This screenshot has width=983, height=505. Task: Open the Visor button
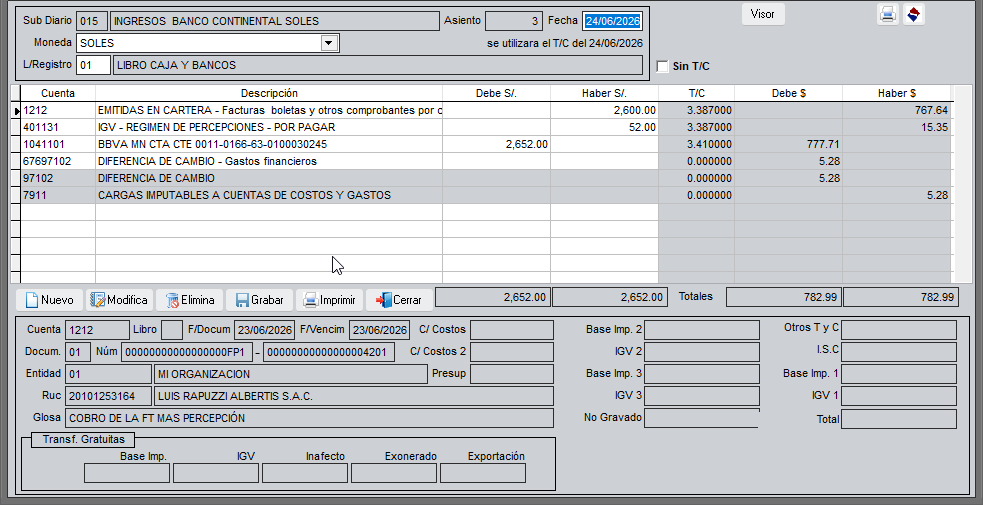[763, 14]
